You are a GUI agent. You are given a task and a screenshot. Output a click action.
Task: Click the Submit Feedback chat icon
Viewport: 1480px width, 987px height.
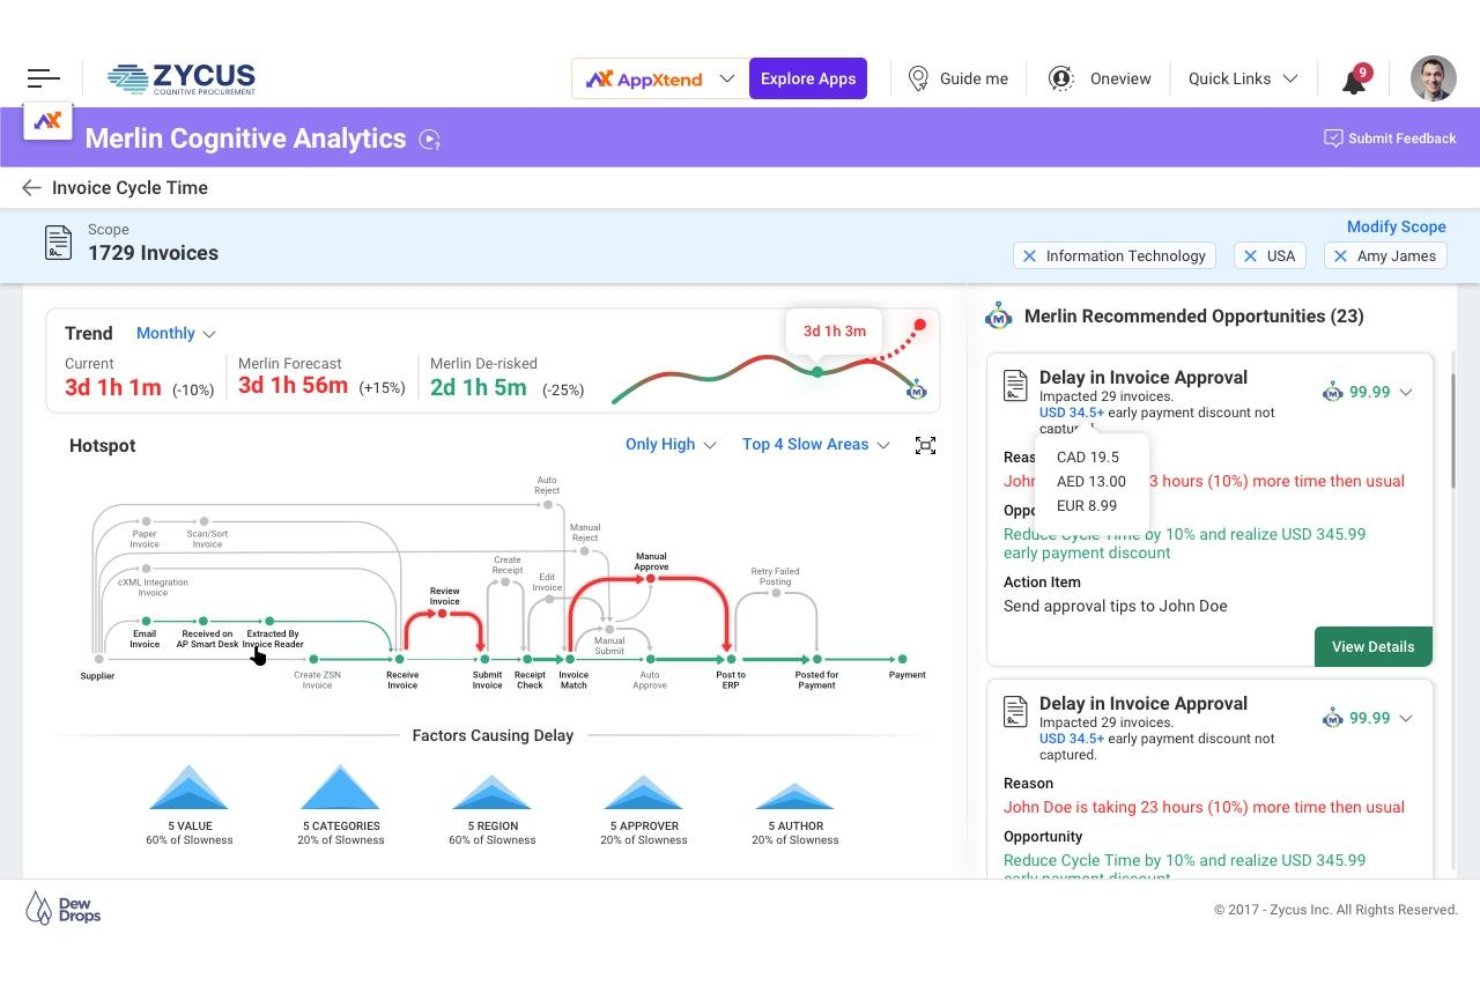point(1333,138)
